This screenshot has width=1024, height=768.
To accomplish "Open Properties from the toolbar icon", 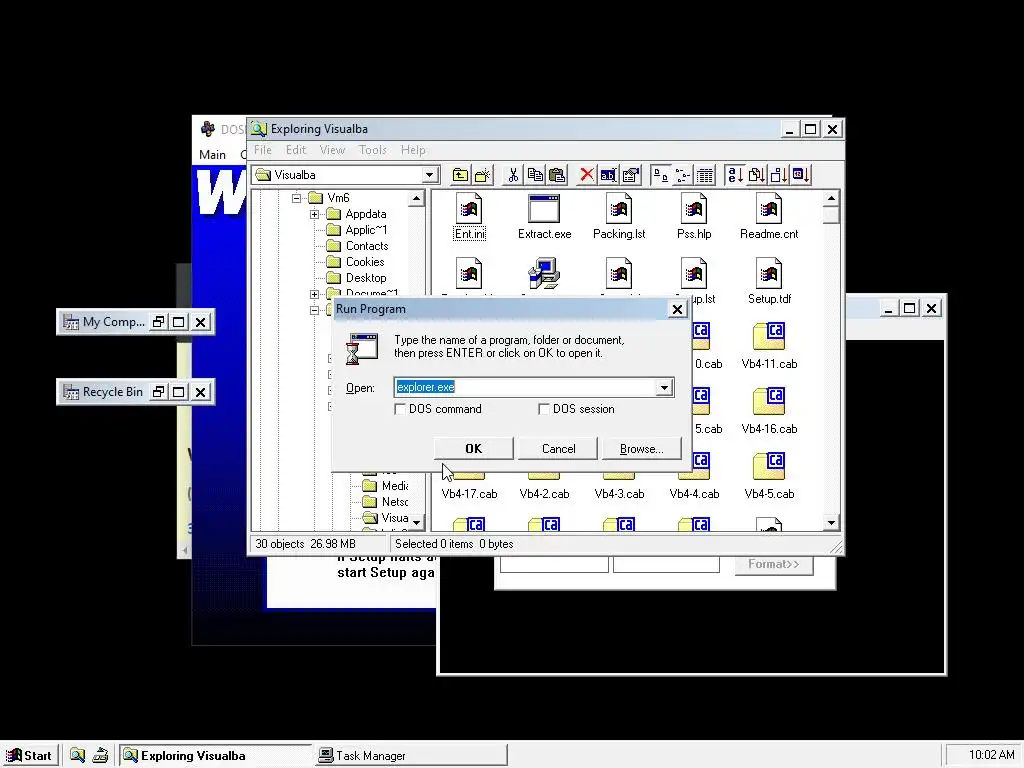I will (x=630, y=175).
